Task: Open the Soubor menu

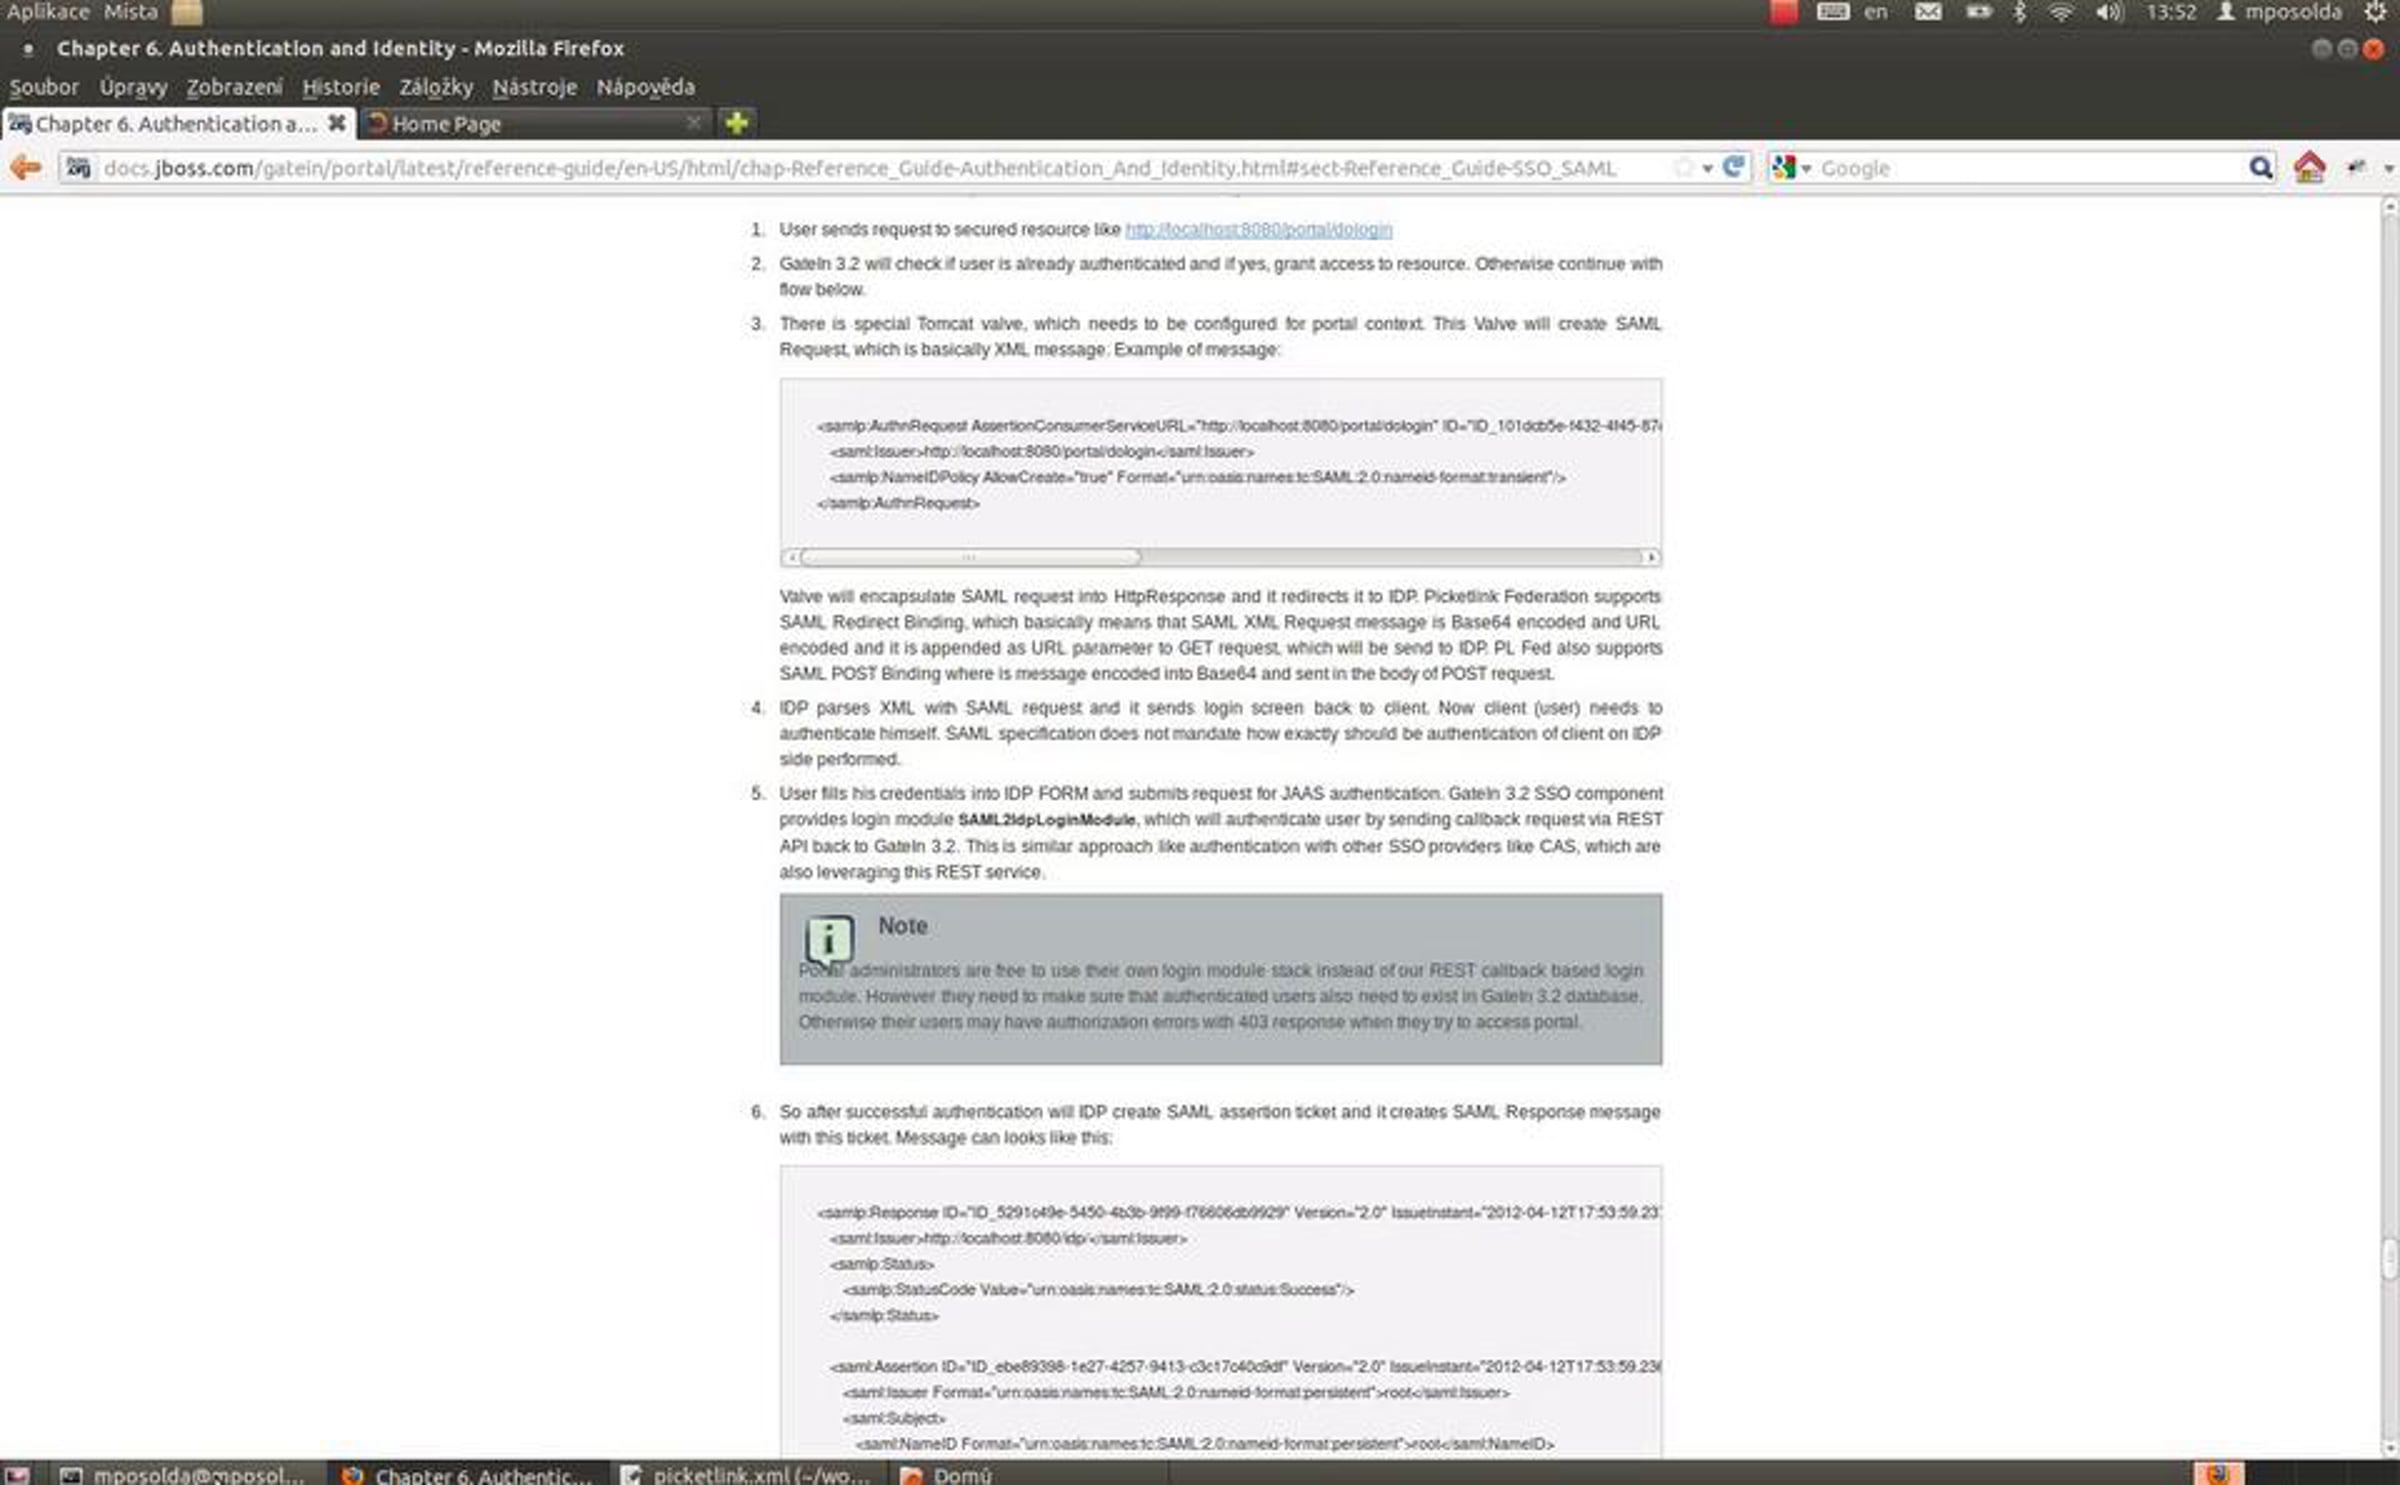Action: click(44, 87)
